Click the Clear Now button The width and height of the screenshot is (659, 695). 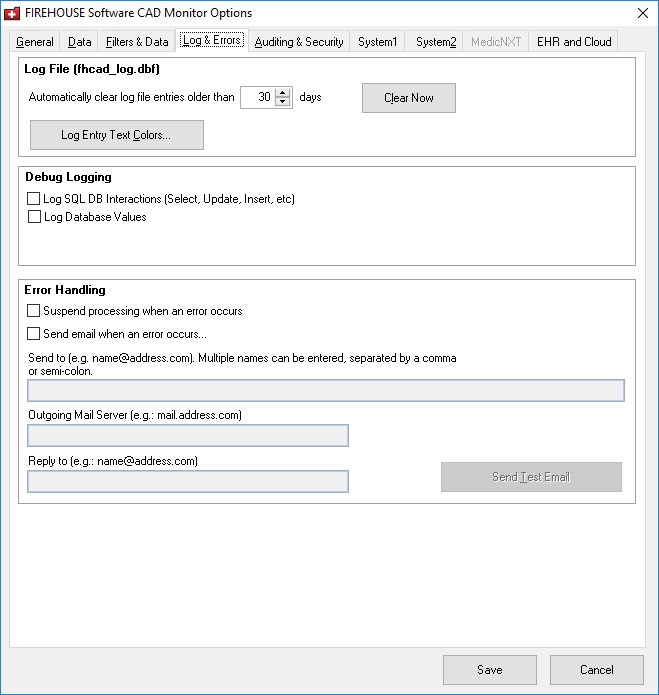(x=409, y=98)
